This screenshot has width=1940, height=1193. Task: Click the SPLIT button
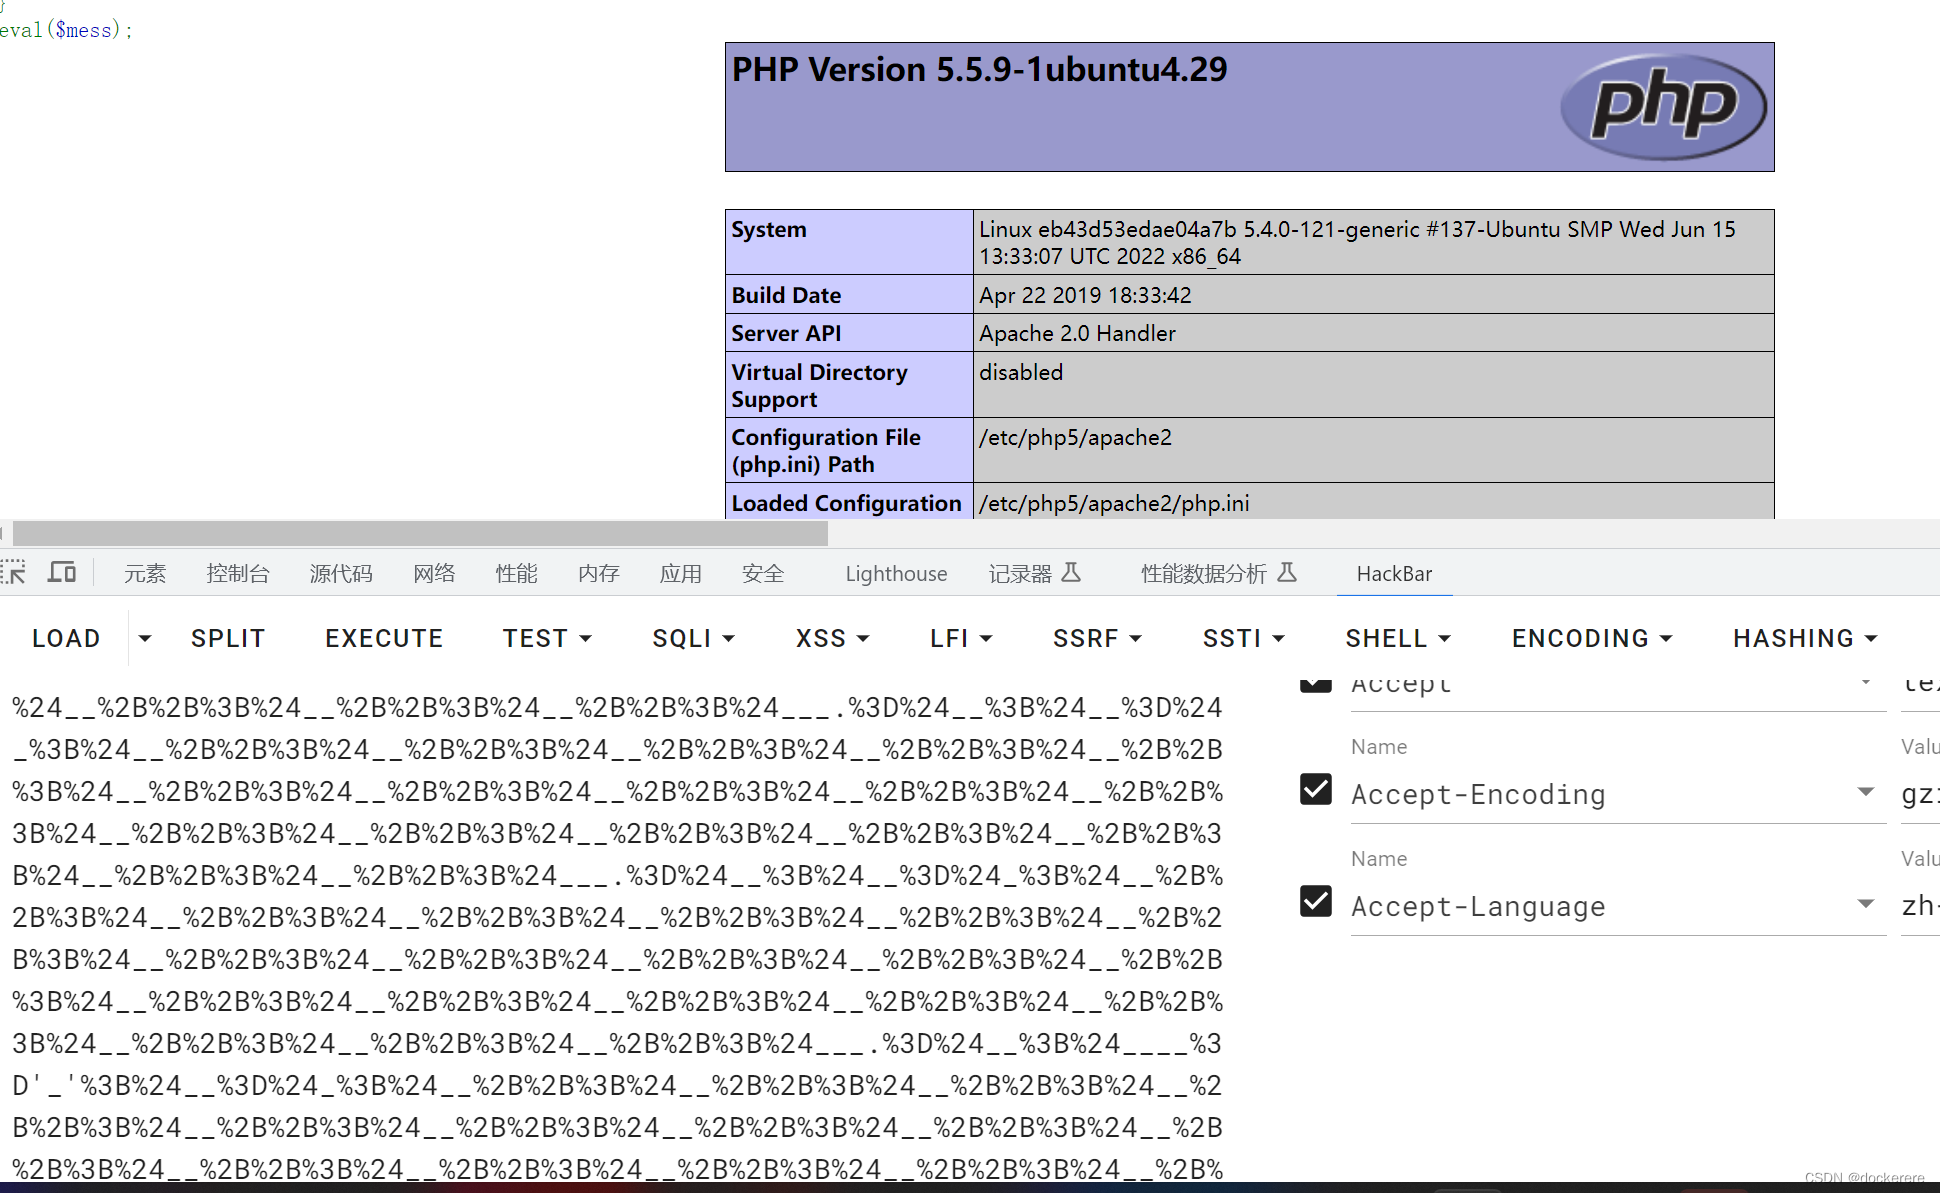pos(228,638)
